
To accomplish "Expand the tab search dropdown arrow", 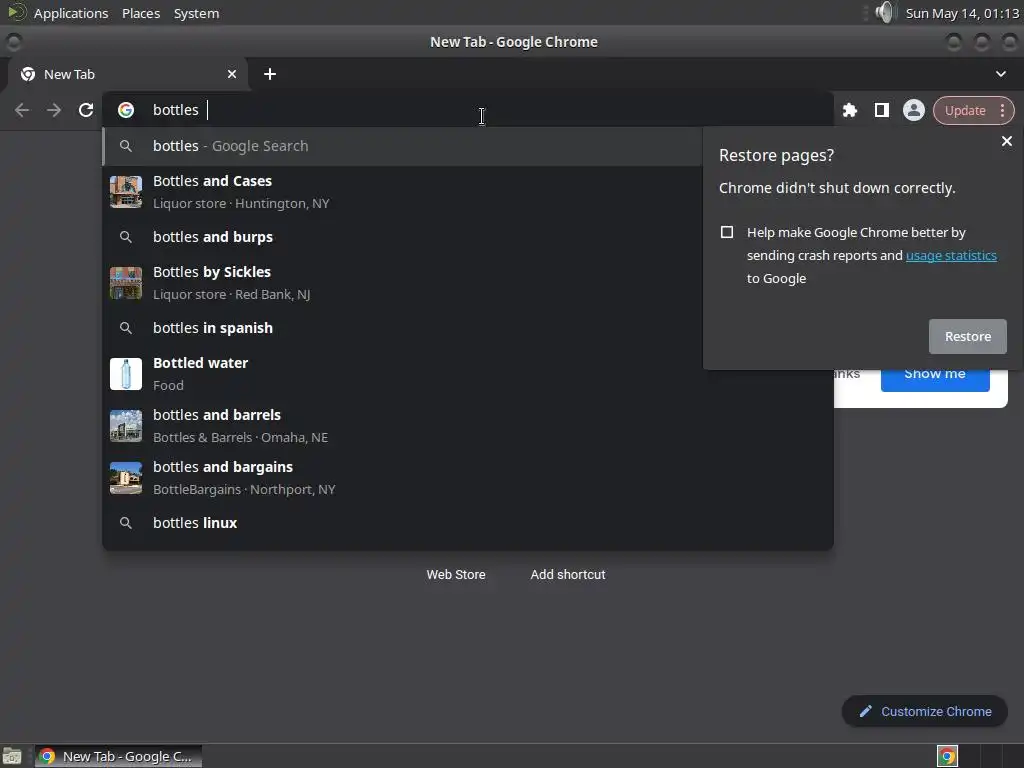I will point(1001,74).
